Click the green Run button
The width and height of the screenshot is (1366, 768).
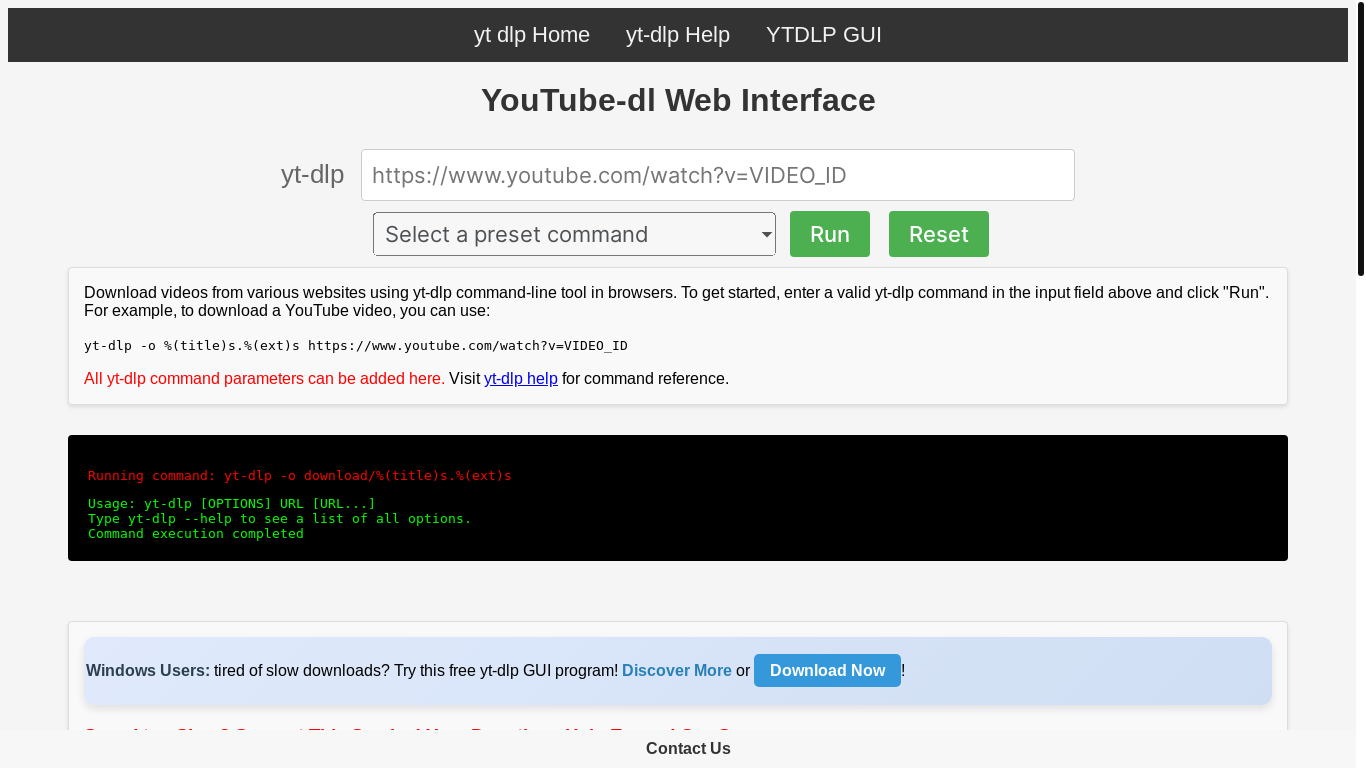point(830,234)
